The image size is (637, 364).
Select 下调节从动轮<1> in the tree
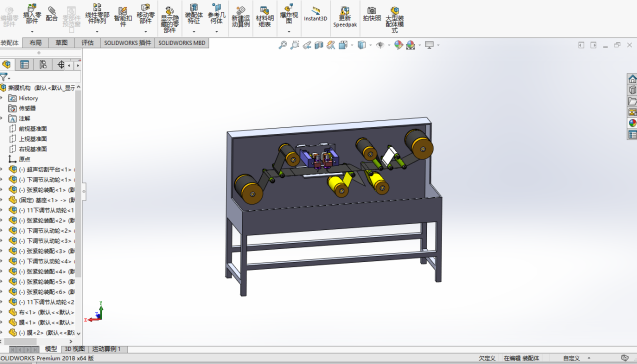41,180
